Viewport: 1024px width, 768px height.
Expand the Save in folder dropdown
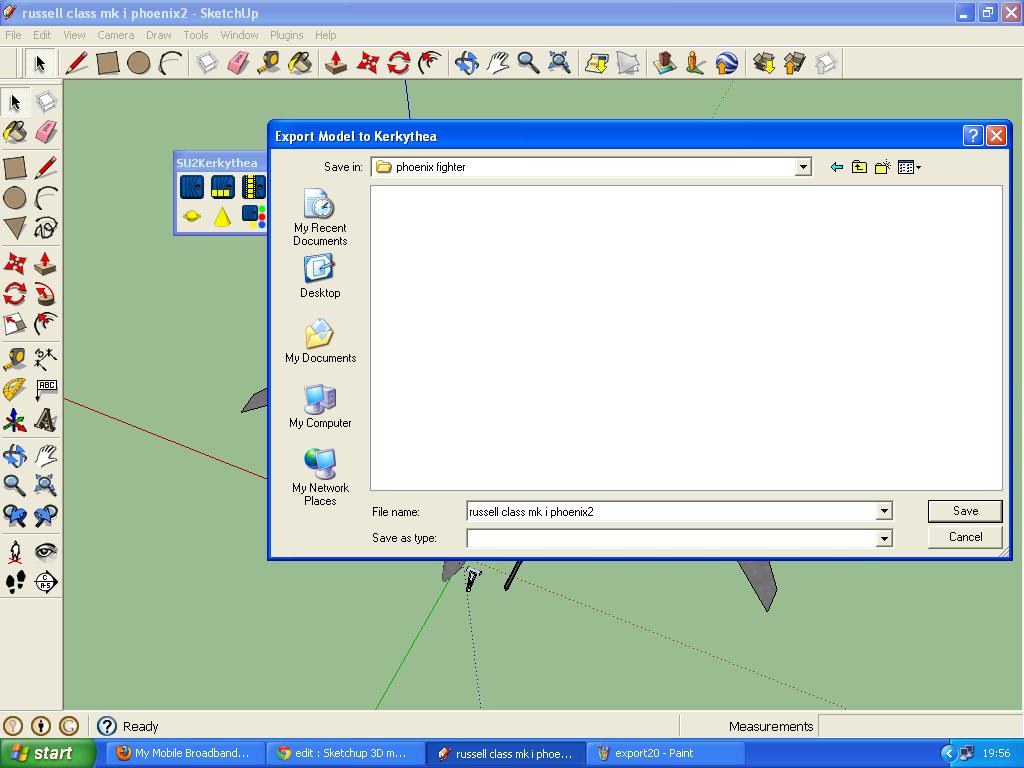coord(803,167)
